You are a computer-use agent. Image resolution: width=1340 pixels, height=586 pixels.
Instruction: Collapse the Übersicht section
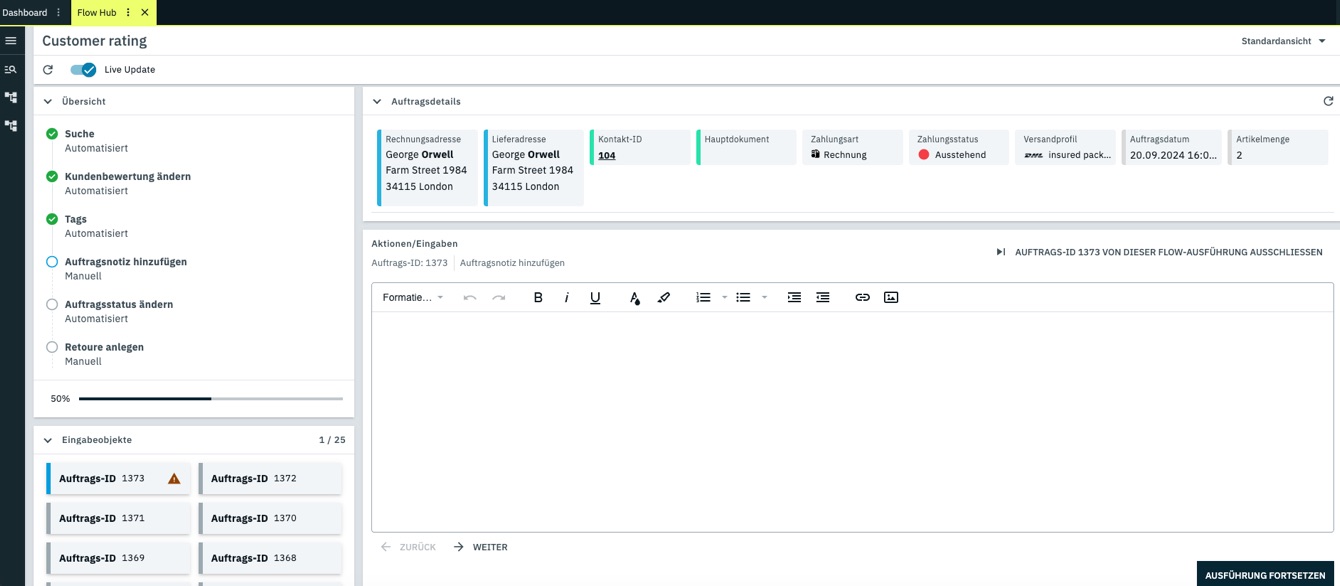48,102
